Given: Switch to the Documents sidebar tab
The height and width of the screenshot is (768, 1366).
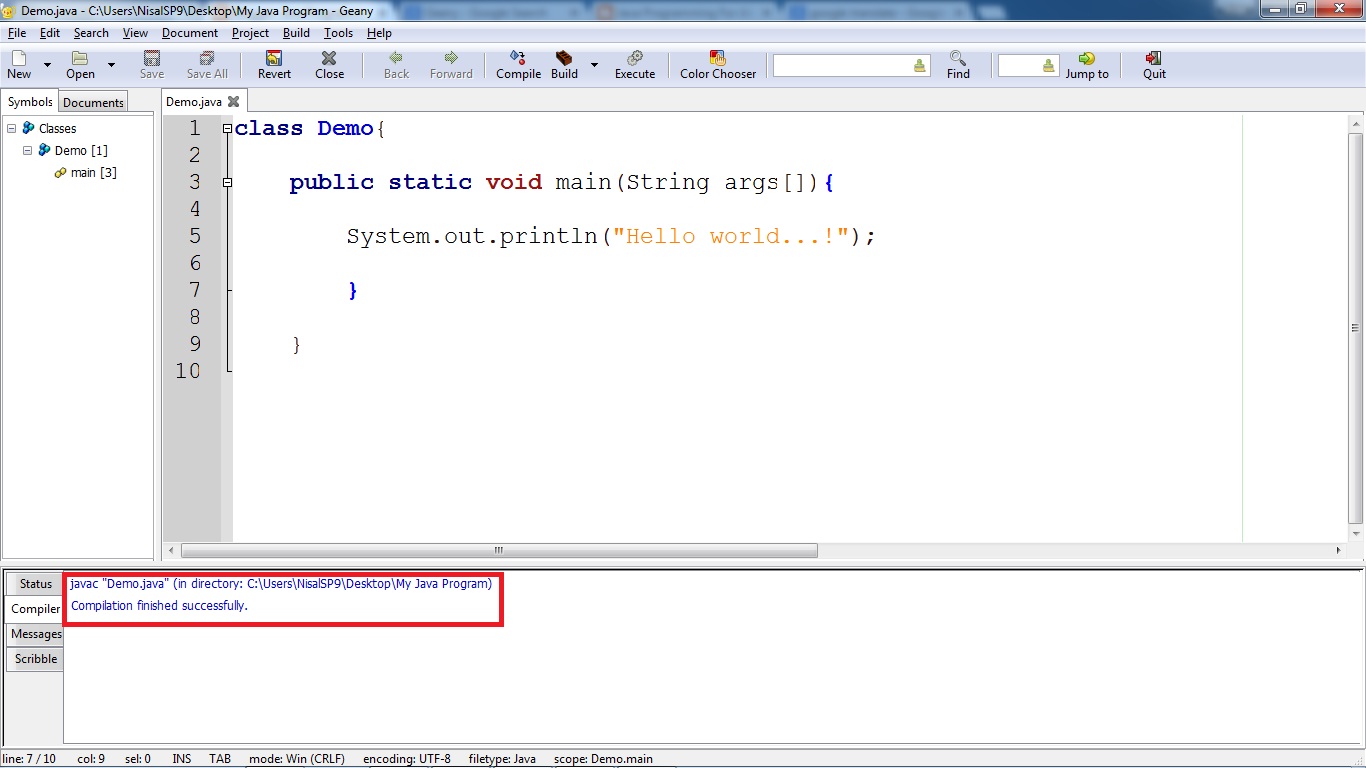Looking at the screenshot, I should click(x=93, y=102).
